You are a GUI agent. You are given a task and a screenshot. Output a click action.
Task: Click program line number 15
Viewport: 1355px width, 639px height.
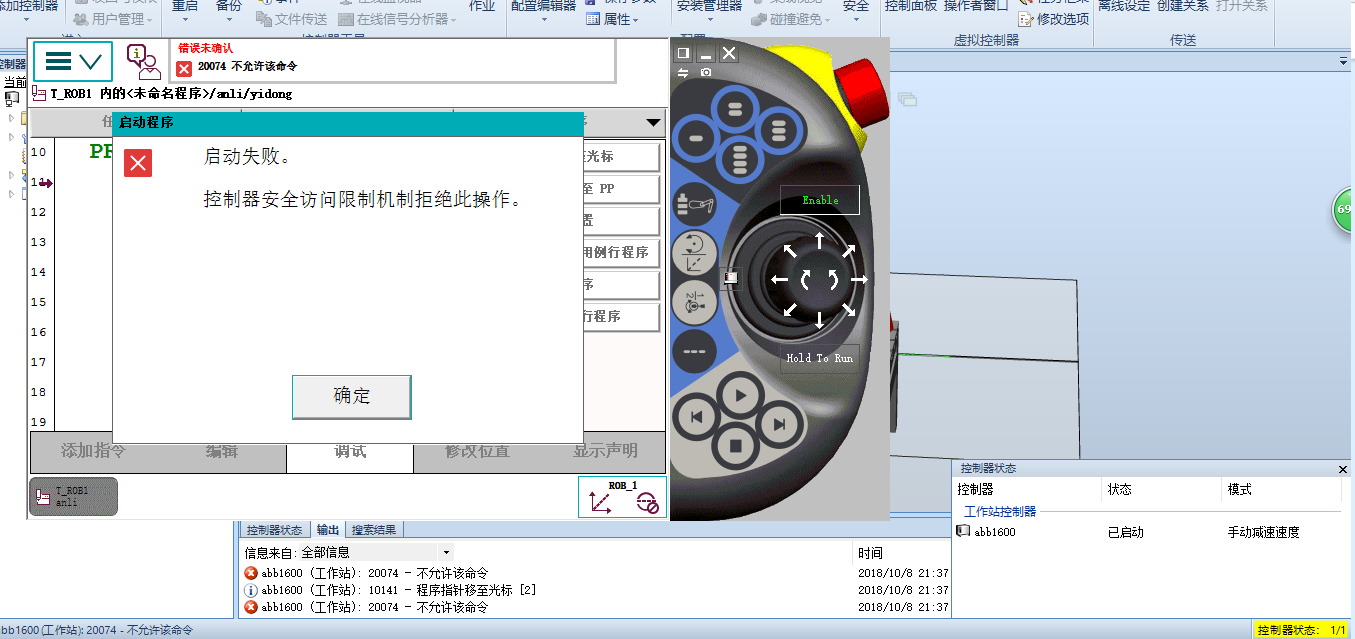pos(38,302)
